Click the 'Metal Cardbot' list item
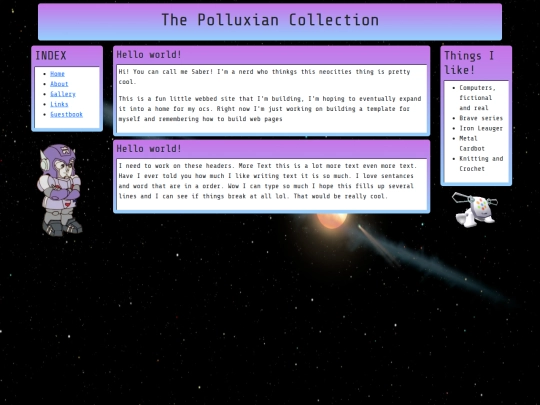Screen dimensions: 540x405 point(472,144)
